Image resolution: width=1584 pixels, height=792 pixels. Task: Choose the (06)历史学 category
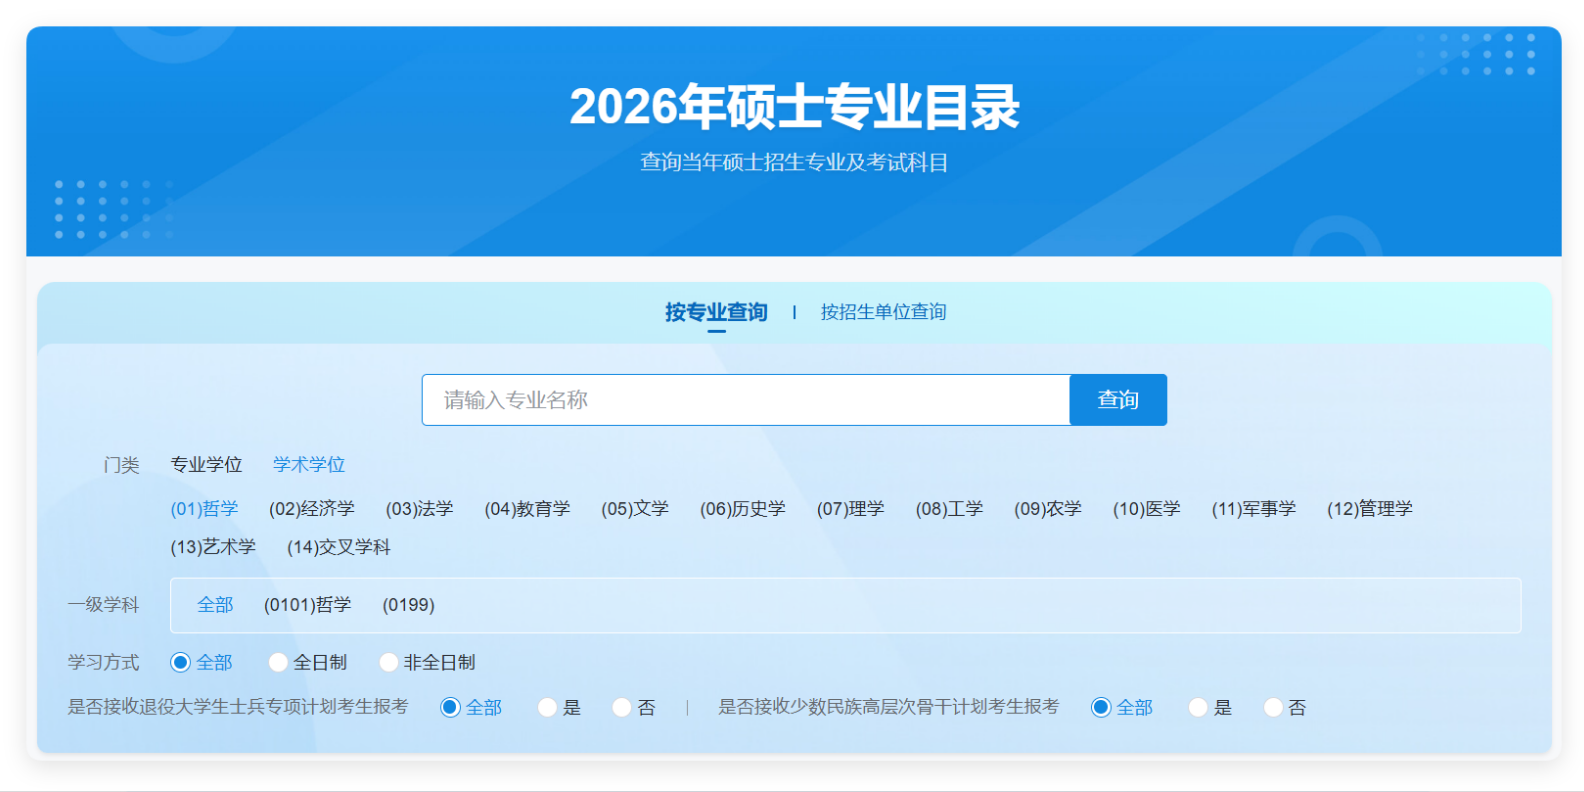coord(743,509)
